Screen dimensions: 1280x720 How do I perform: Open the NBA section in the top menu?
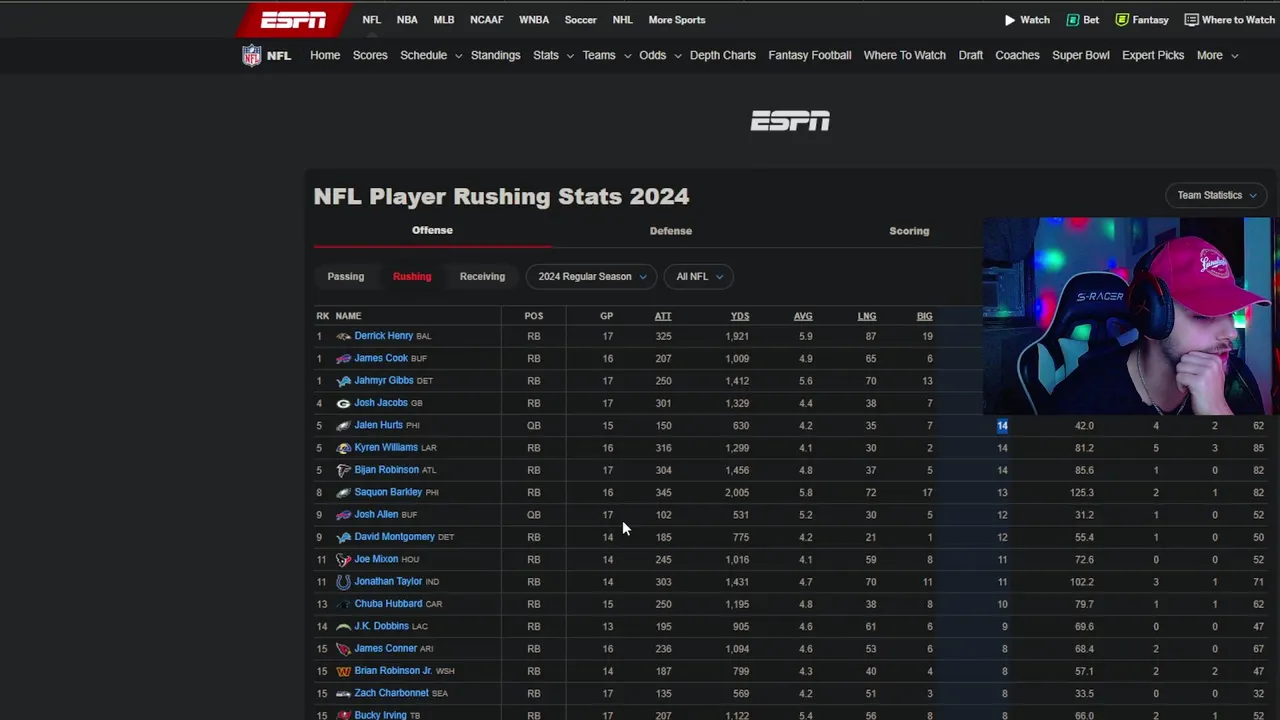point(407,20)
